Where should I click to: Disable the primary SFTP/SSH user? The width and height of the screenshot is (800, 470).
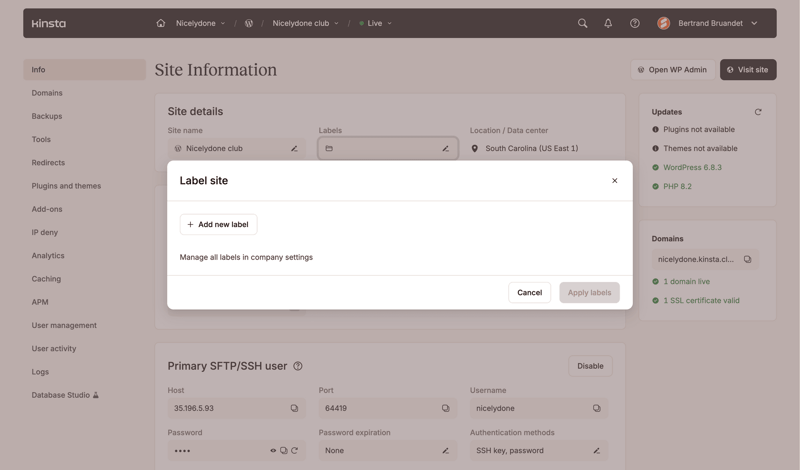pos(590,366)
